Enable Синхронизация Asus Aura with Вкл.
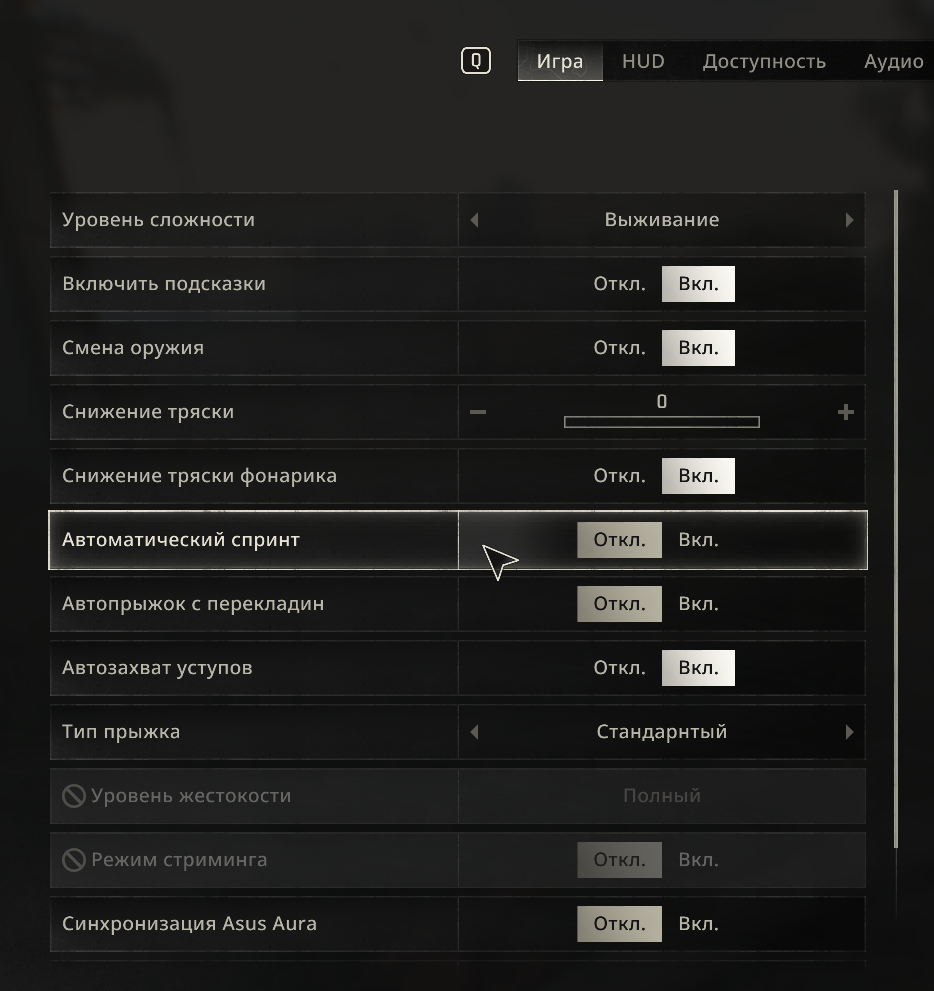Viewport: 934px width, 991px height. point(698,924)
